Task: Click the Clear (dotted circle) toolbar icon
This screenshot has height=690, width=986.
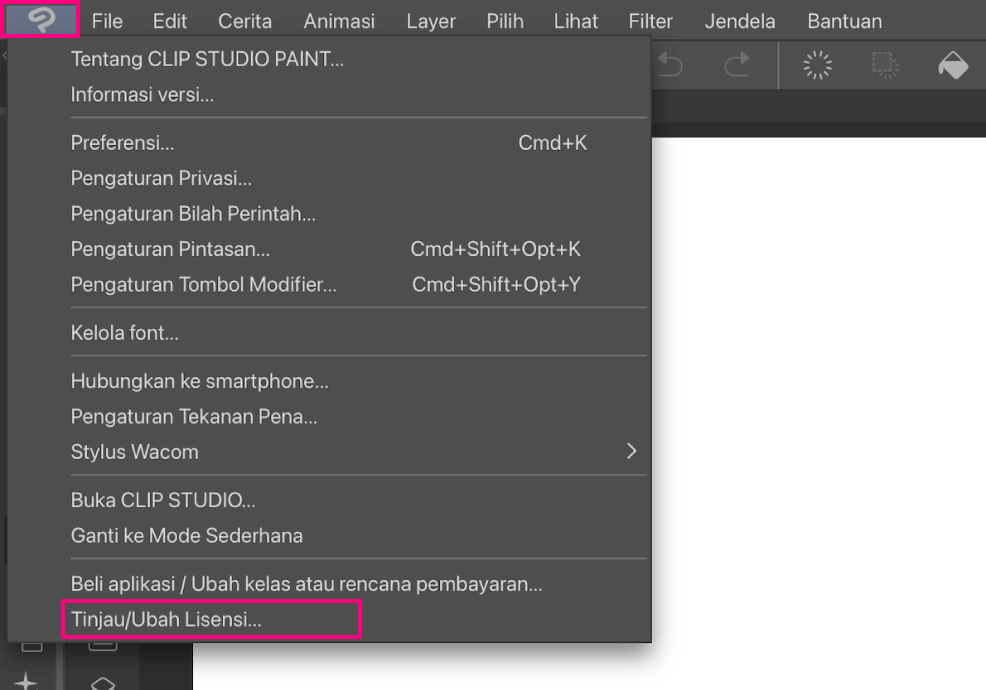Action: (817, 66)
